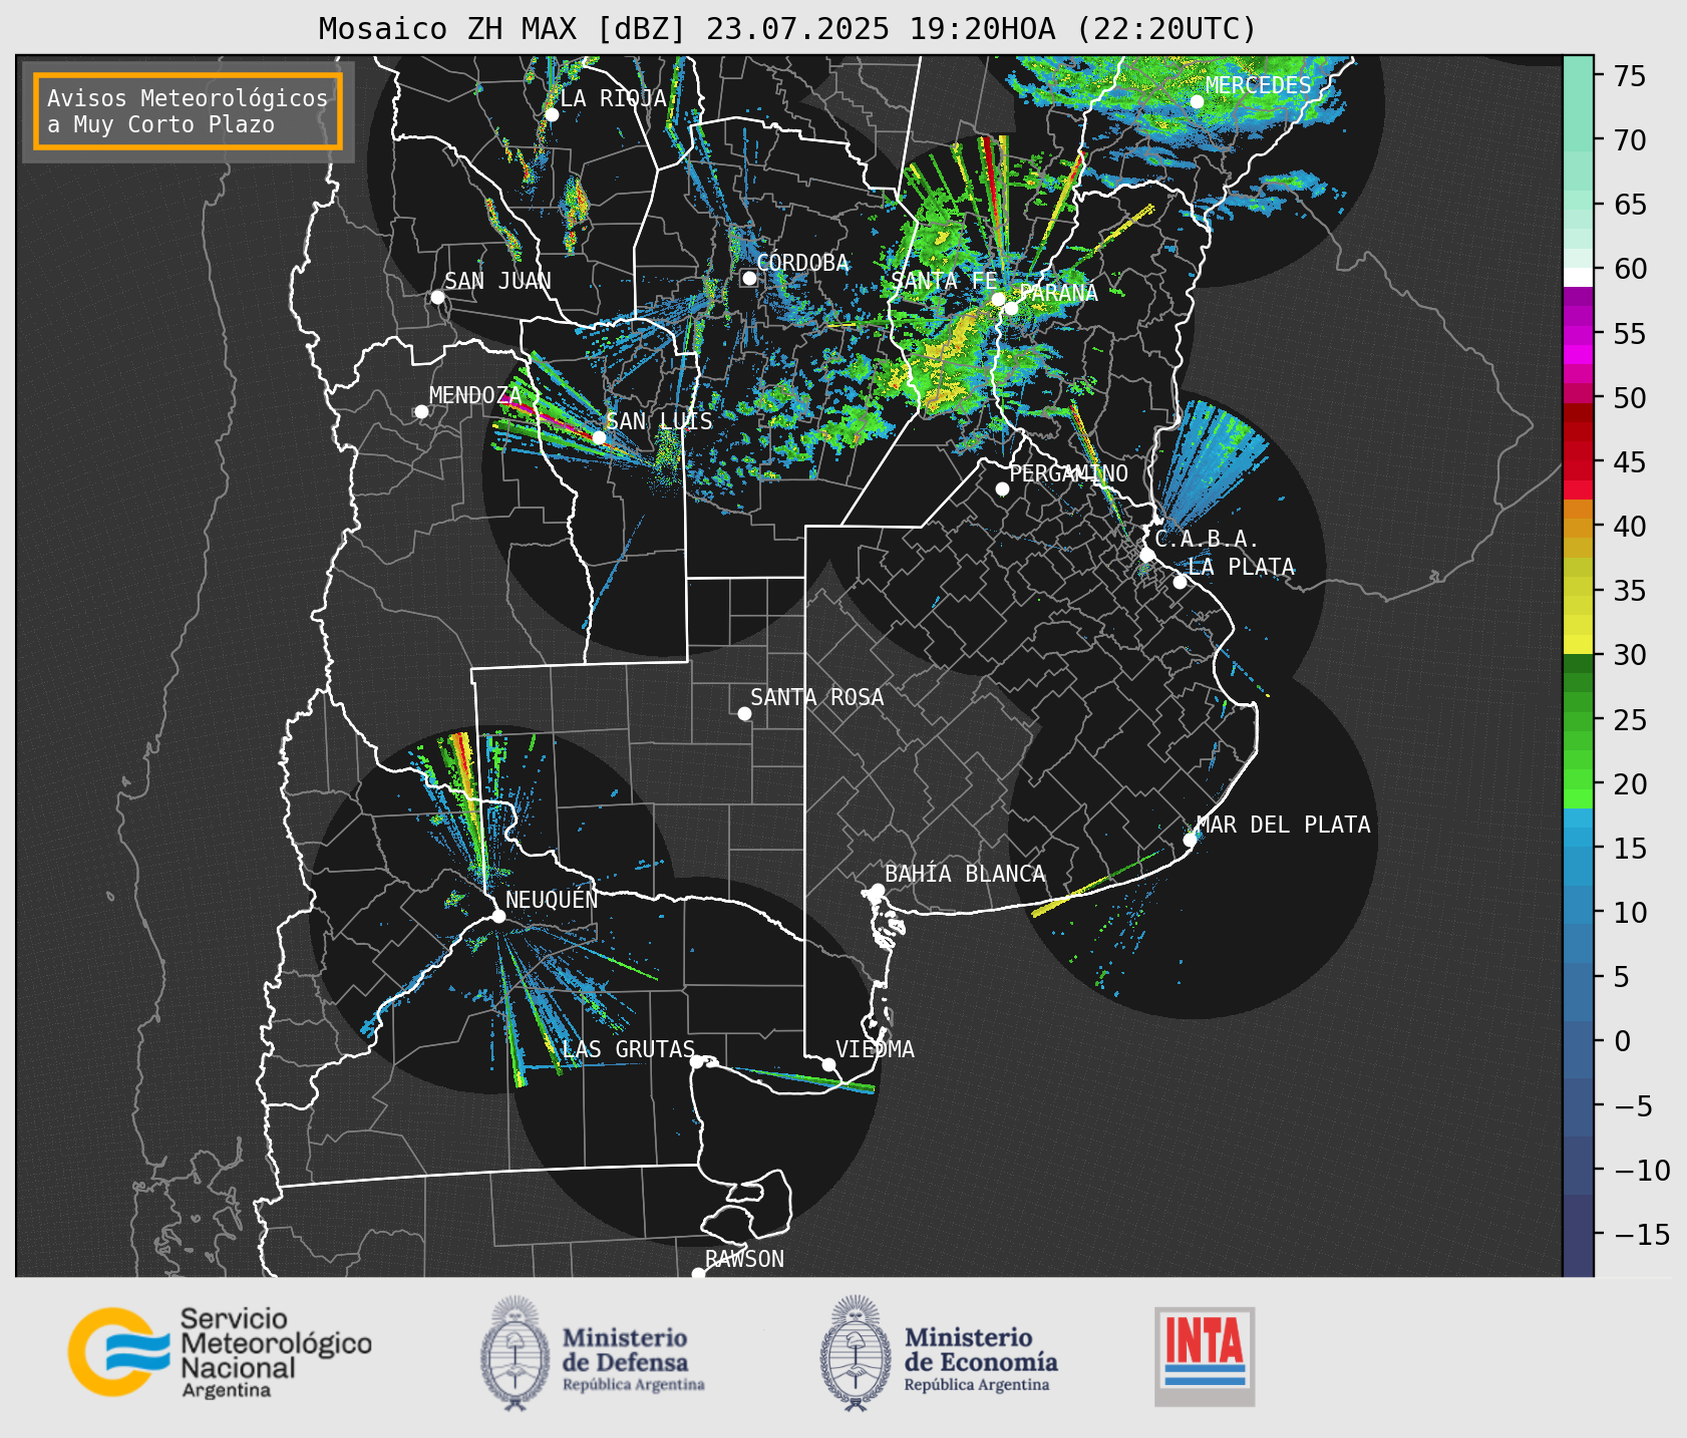
Task: Click the SAN LUIS label text
Action: pos(659,421)
